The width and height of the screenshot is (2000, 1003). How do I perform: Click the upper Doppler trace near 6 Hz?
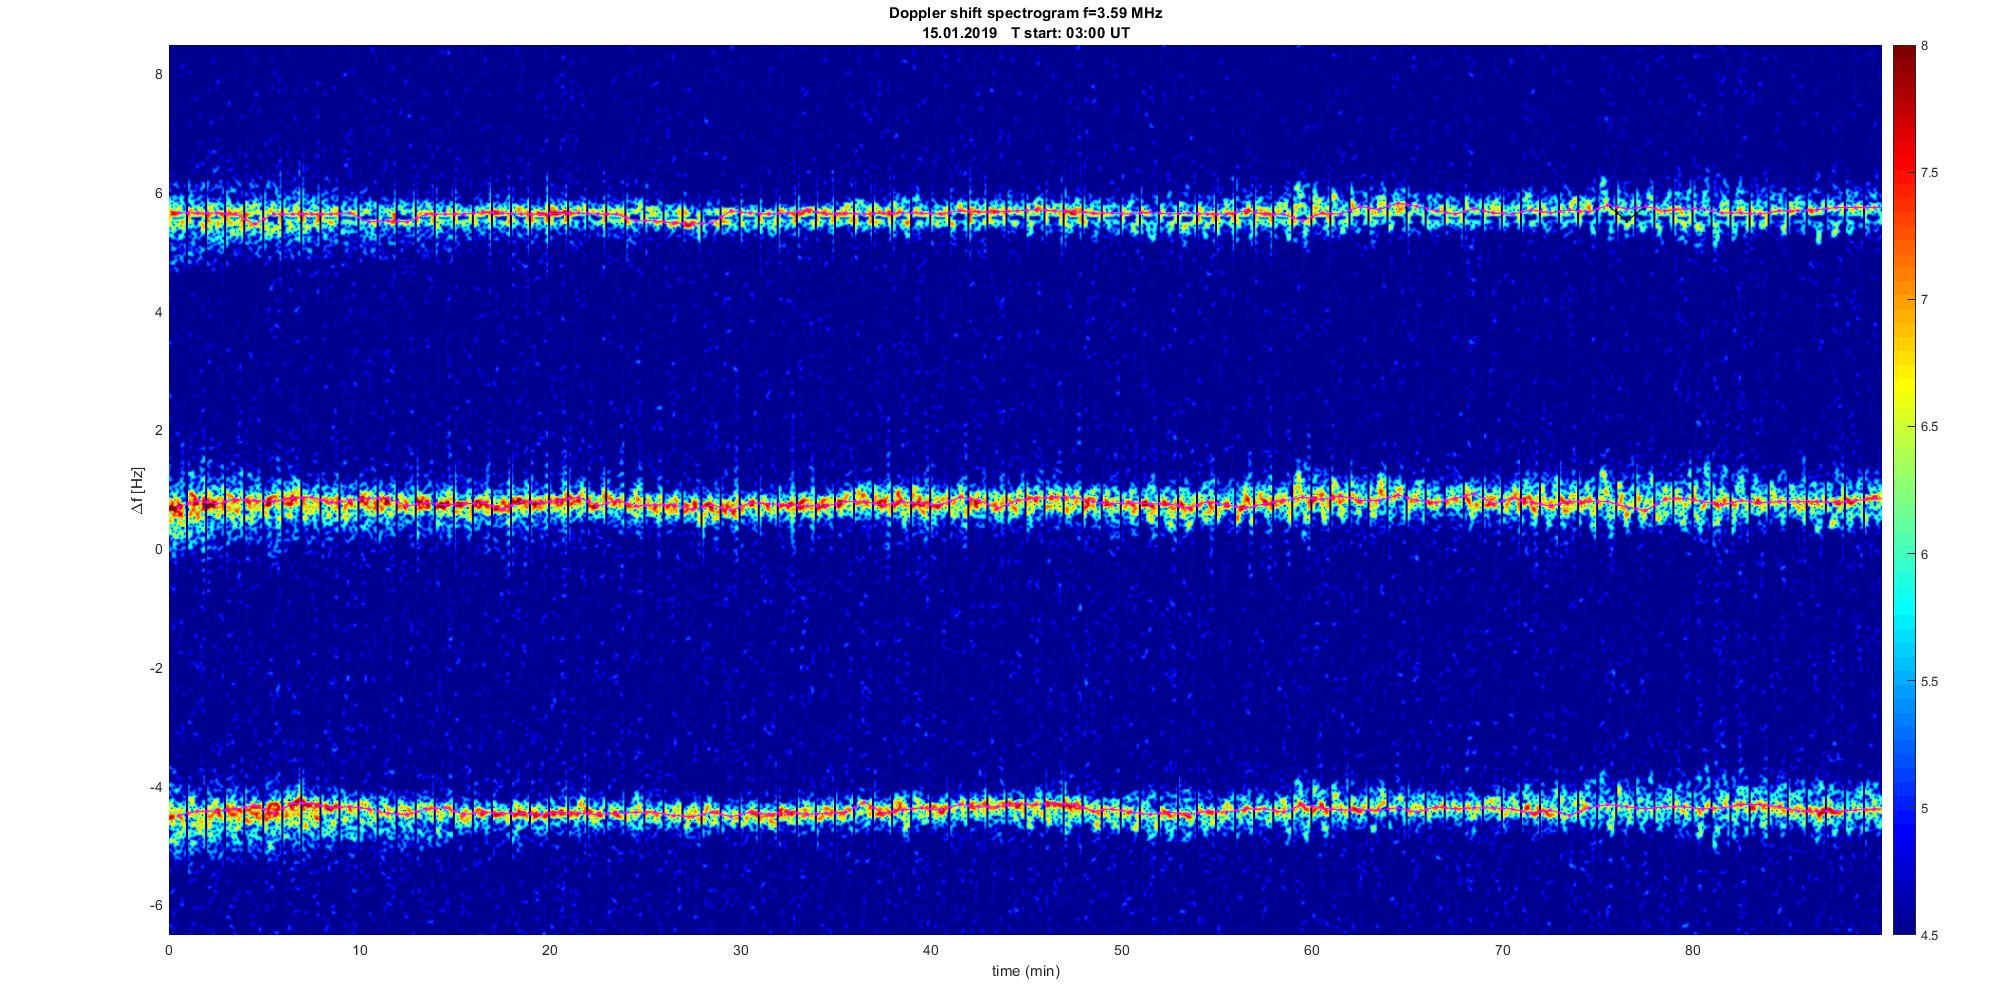(1025, 213)
